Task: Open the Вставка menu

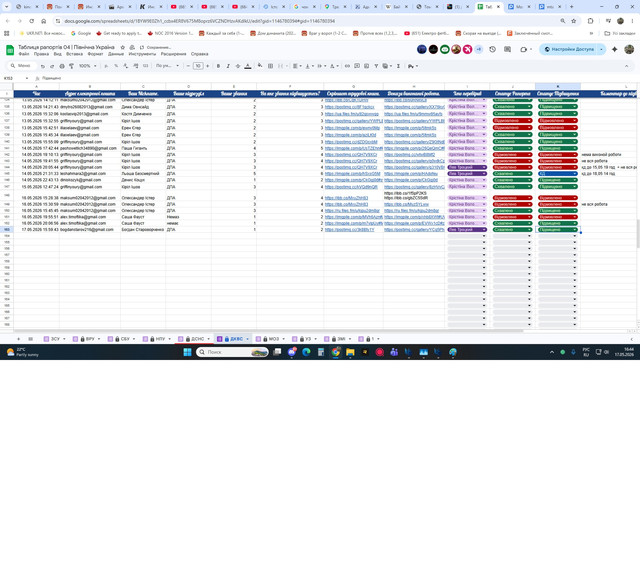Action: 74,54
